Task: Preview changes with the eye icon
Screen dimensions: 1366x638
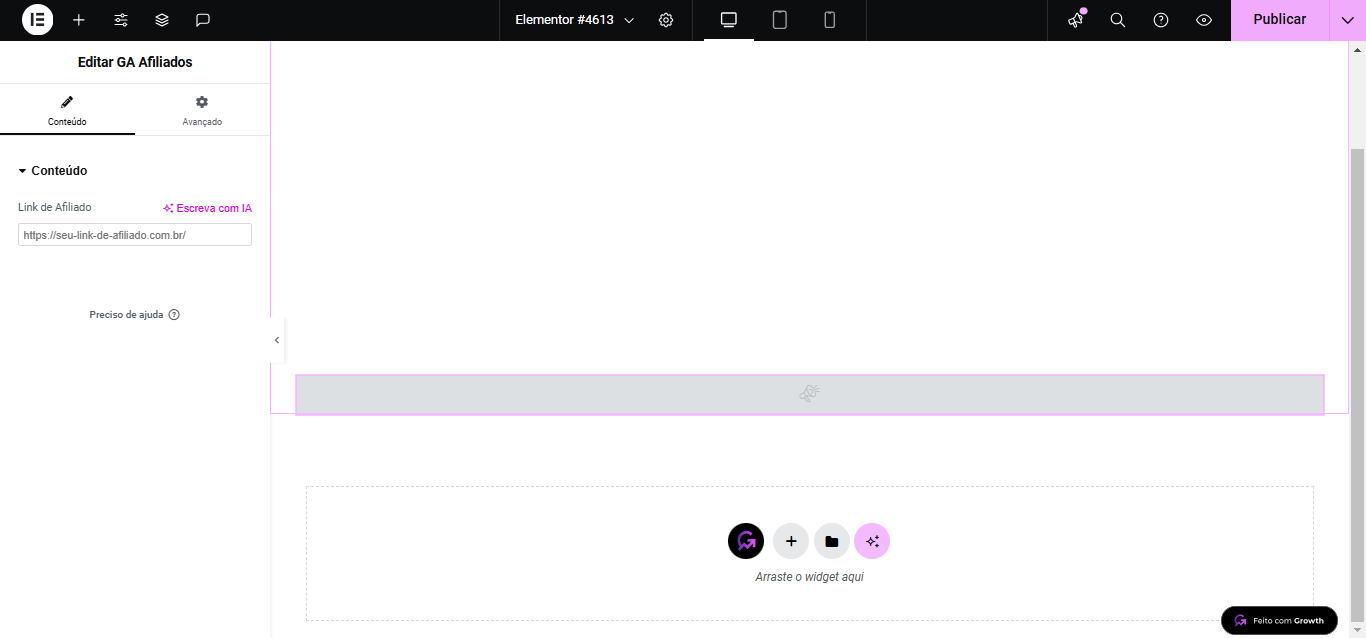Action: point(1204,20)
